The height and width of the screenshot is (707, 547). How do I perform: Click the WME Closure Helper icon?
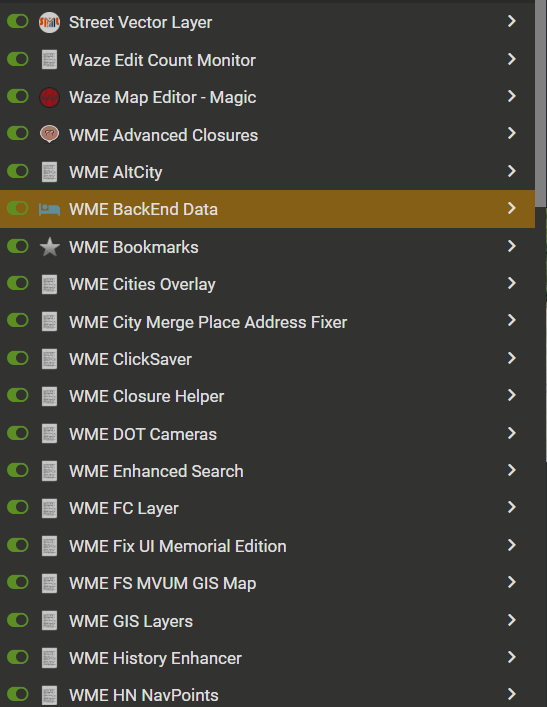click(x=49, y=396)
